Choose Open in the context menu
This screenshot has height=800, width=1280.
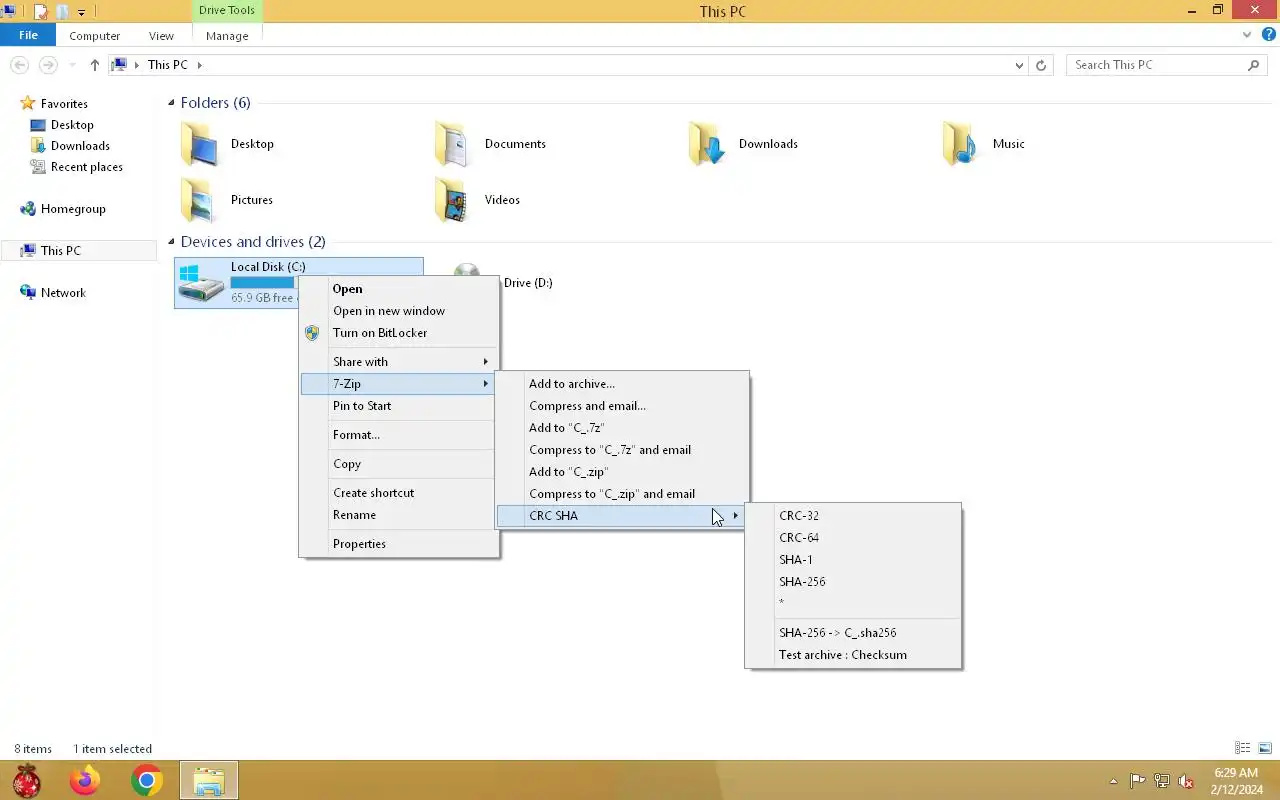399,289
